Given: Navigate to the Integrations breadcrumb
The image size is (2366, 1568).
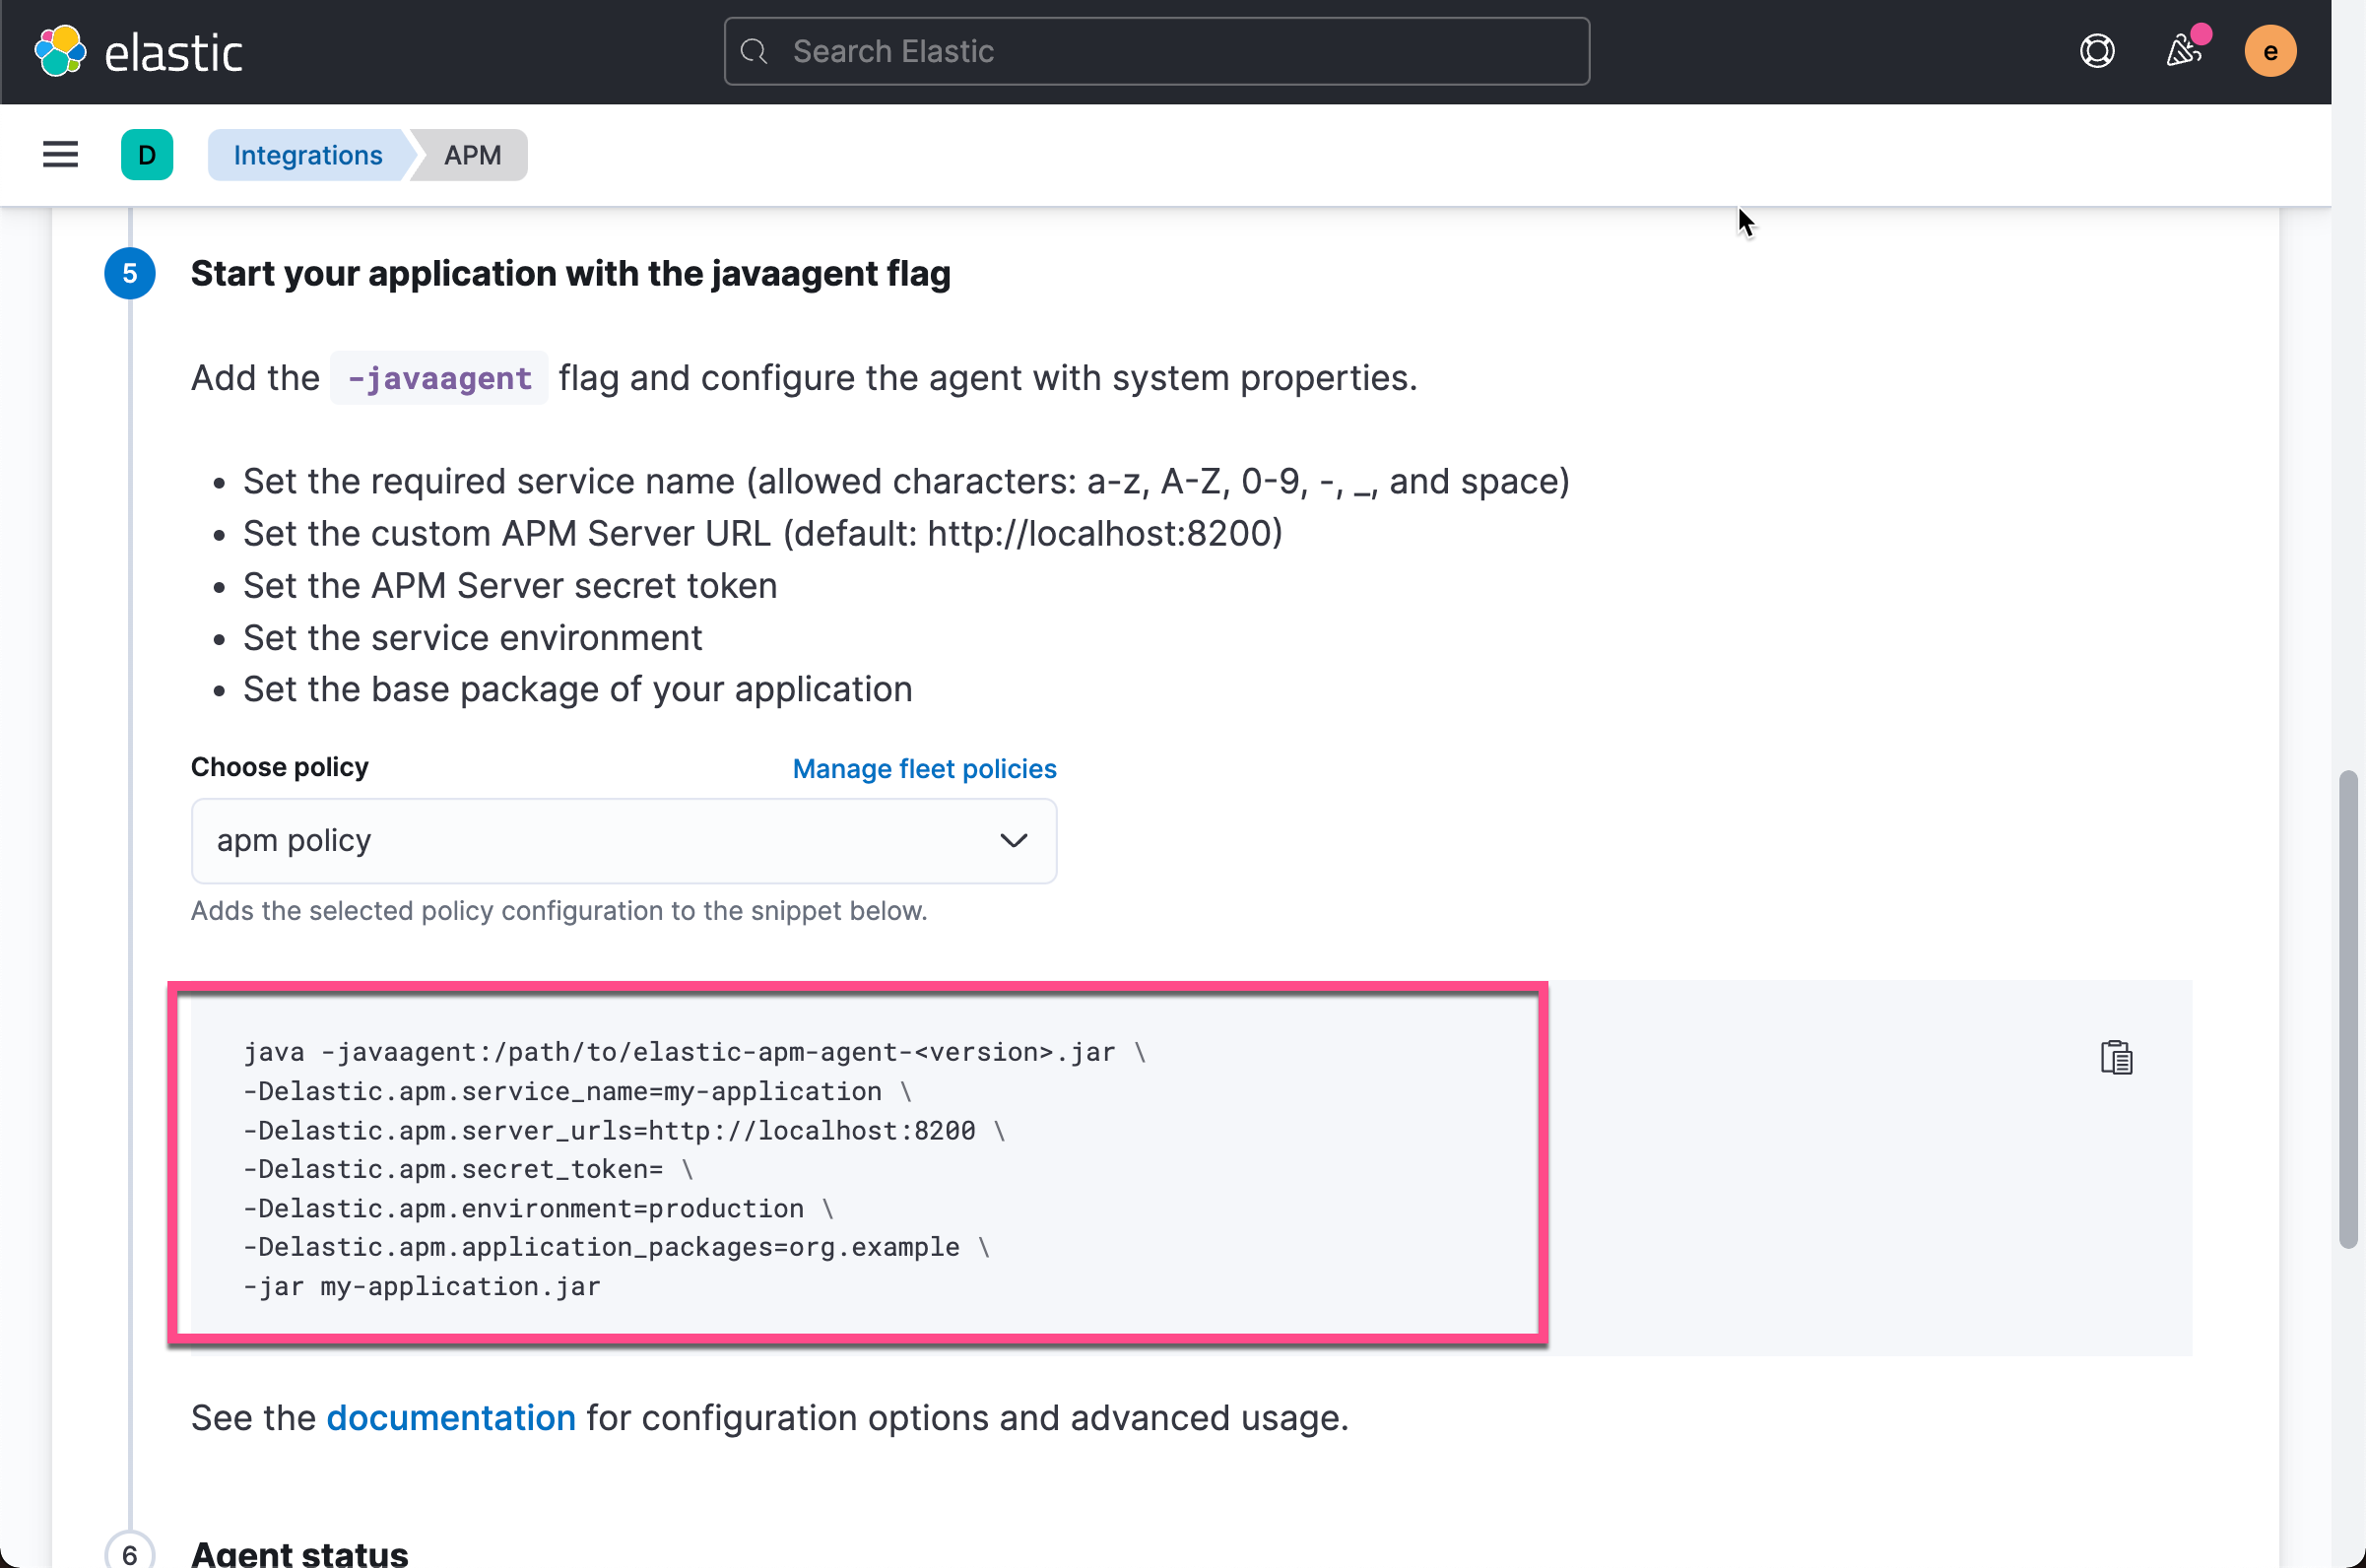Looking at the screenshot, I should pos(307,154).
